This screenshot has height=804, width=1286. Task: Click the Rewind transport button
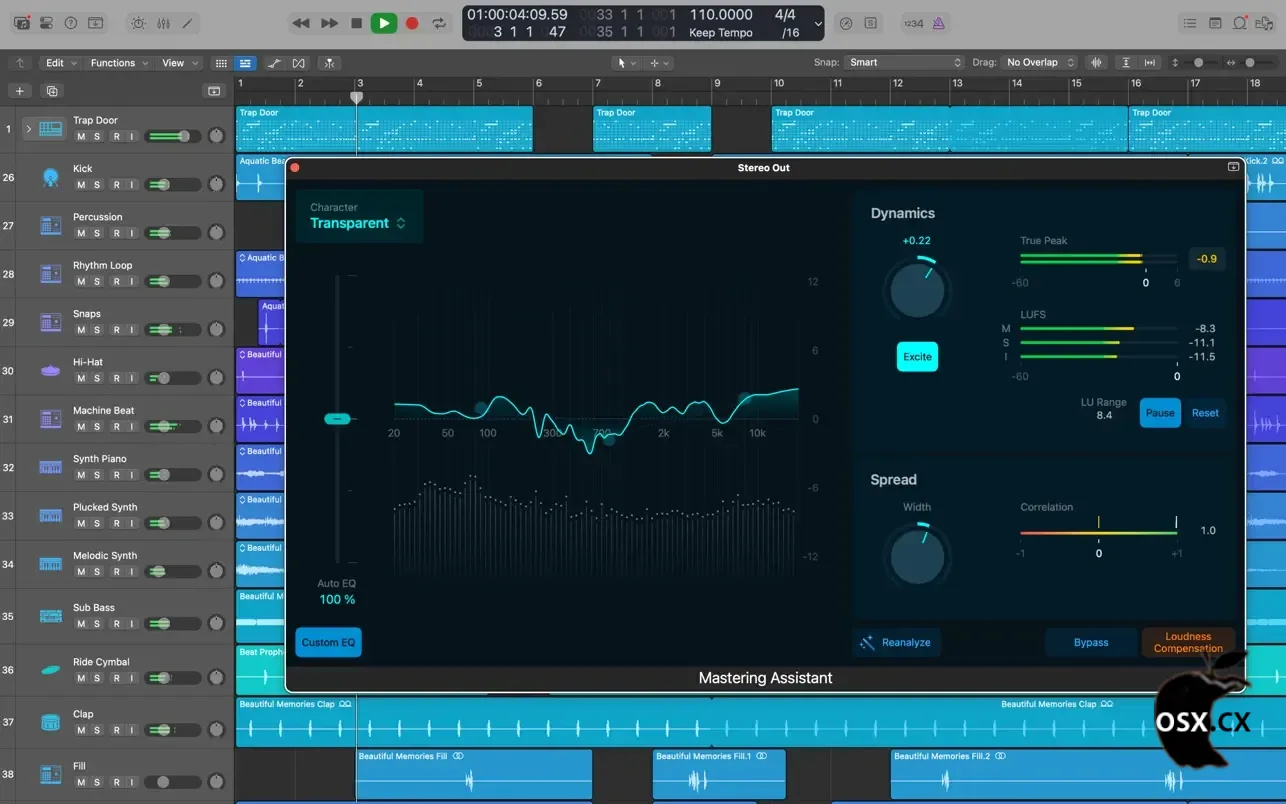tap(300, 23)
